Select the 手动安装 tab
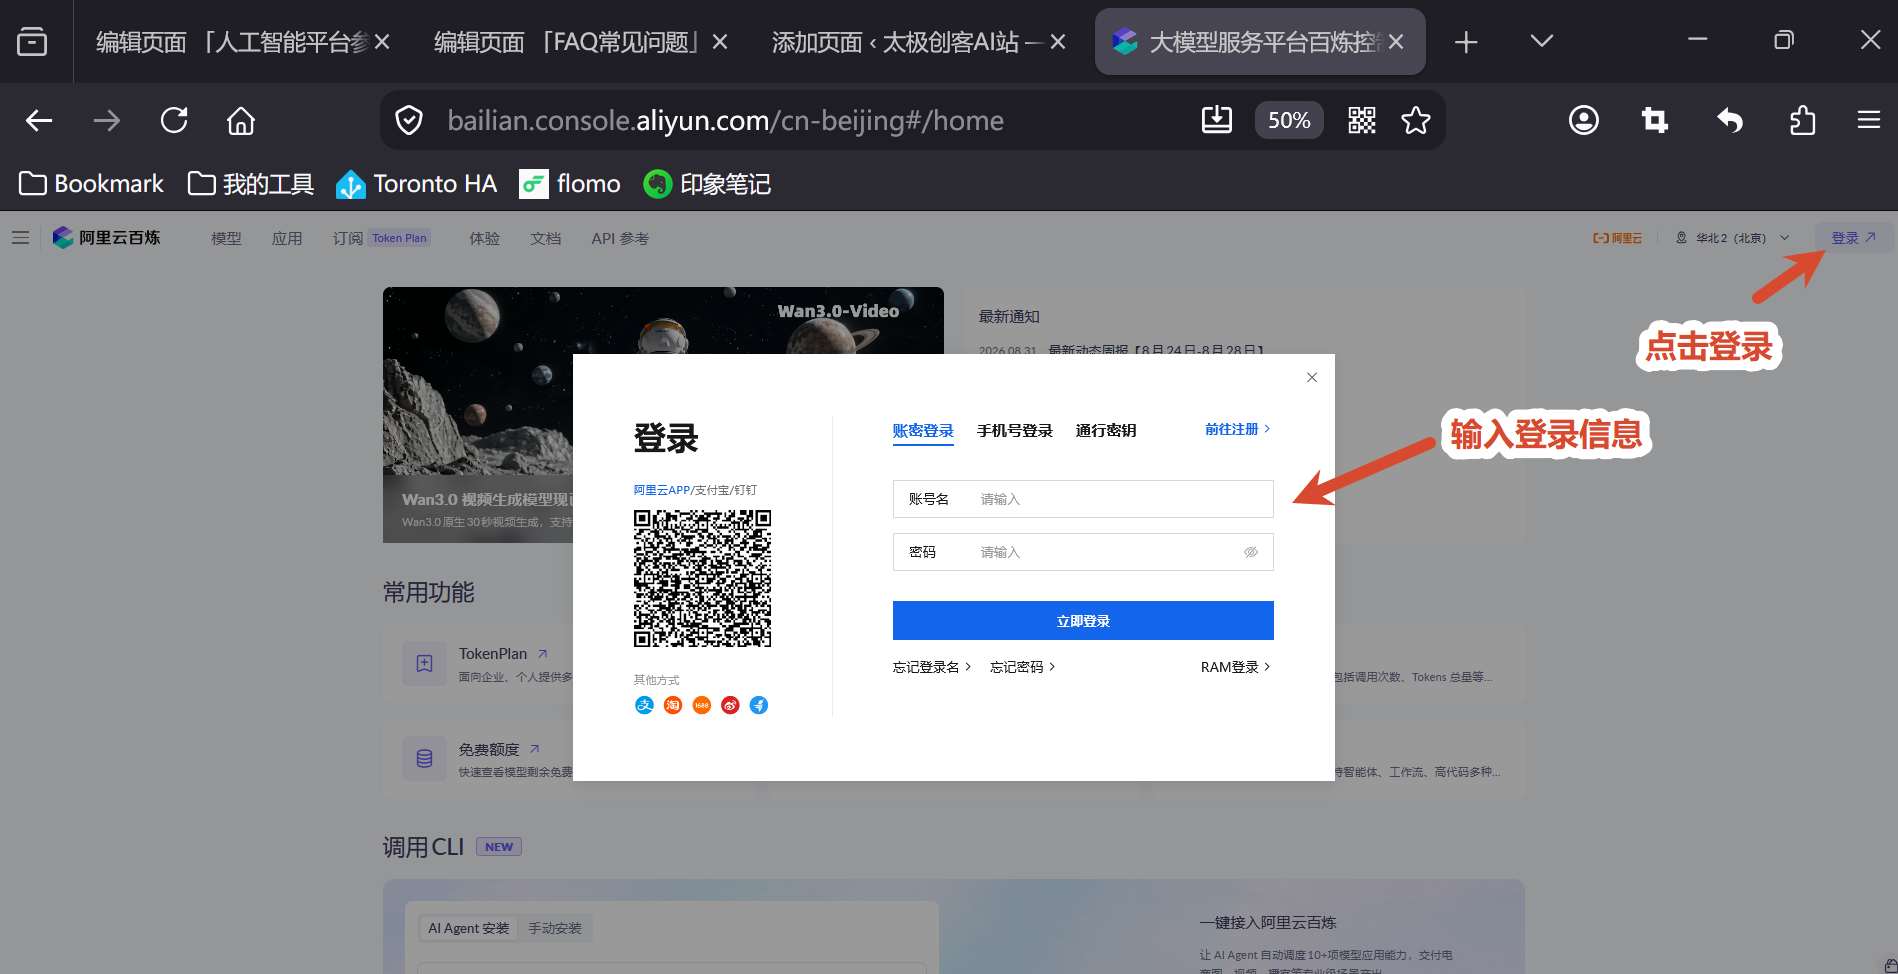Image resolution: width=1898 pixels, height=974 pixels. pyautogui.click(x=555, y=928)
